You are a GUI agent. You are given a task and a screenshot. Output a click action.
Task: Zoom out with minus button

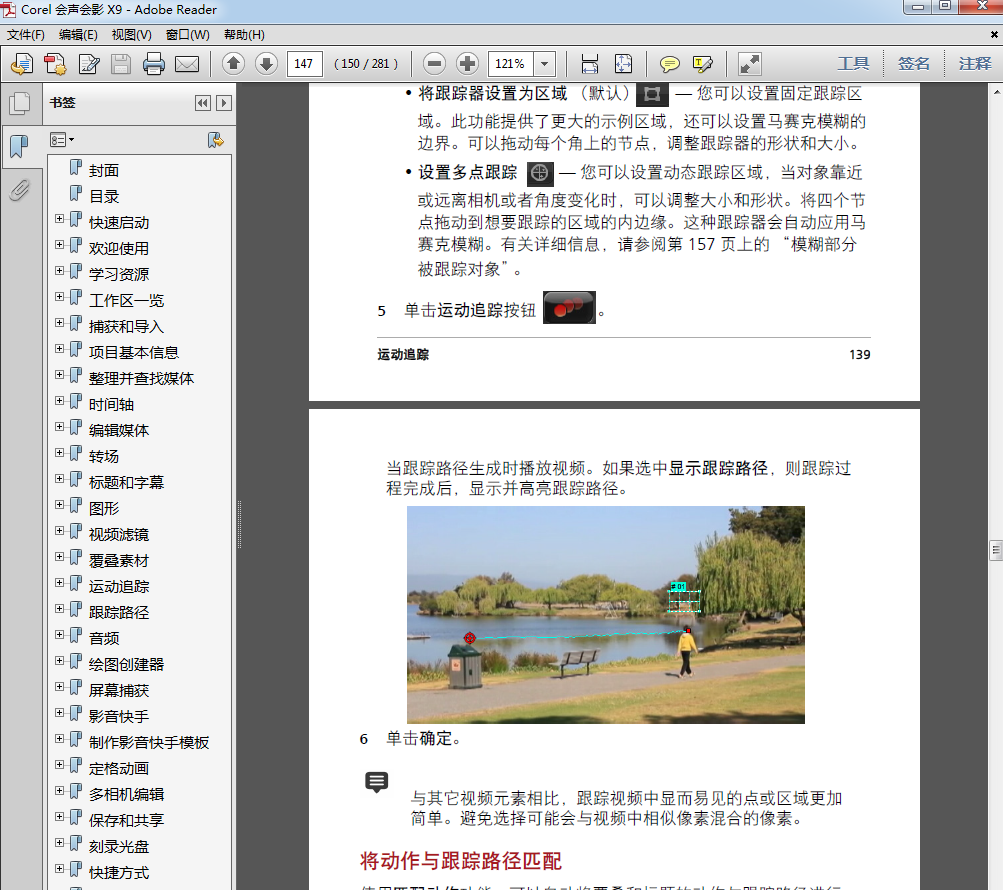click(434, 63)
